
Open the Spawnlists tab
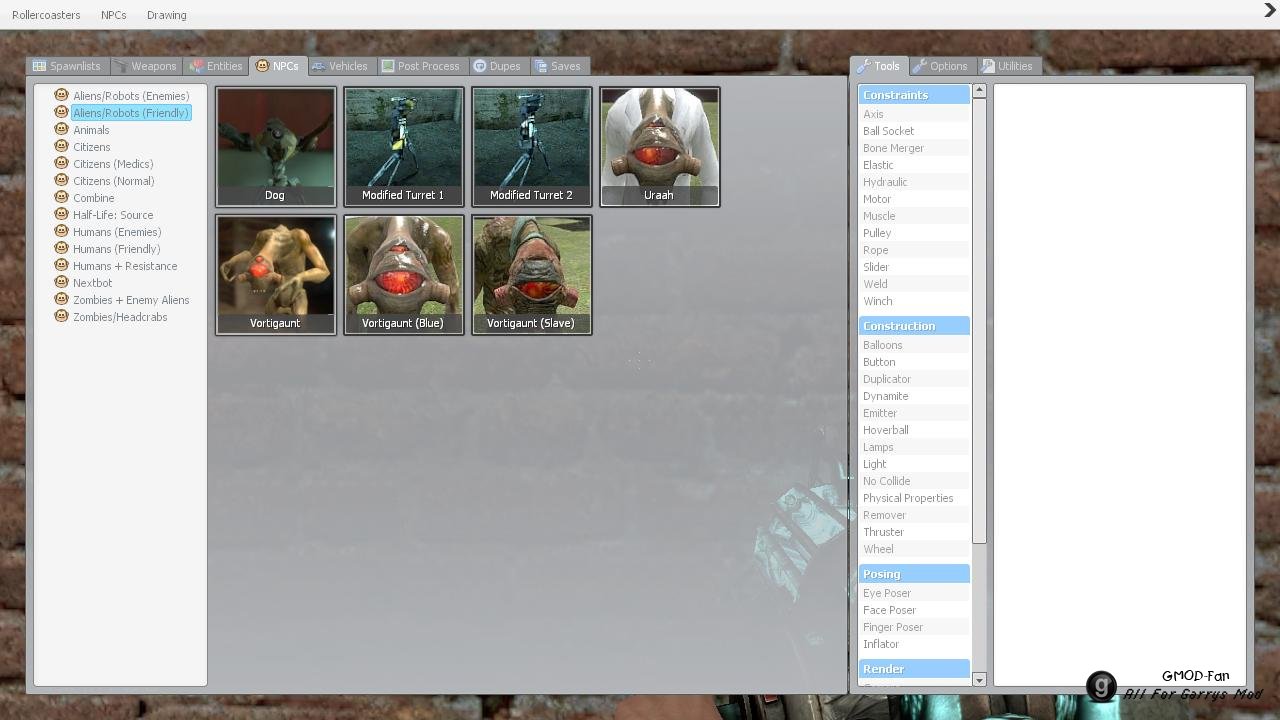click(x=67, y=66)
